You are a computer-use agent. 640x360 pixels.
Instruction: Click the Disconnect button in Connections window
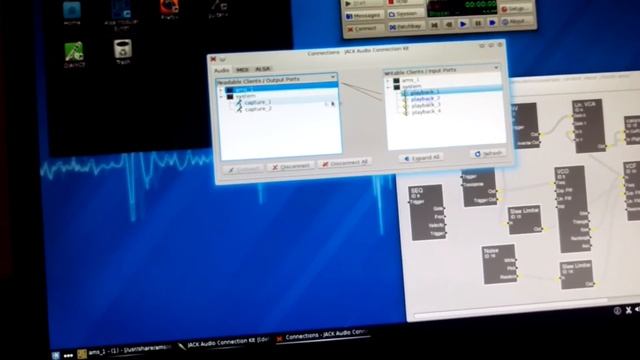(291, 166)
